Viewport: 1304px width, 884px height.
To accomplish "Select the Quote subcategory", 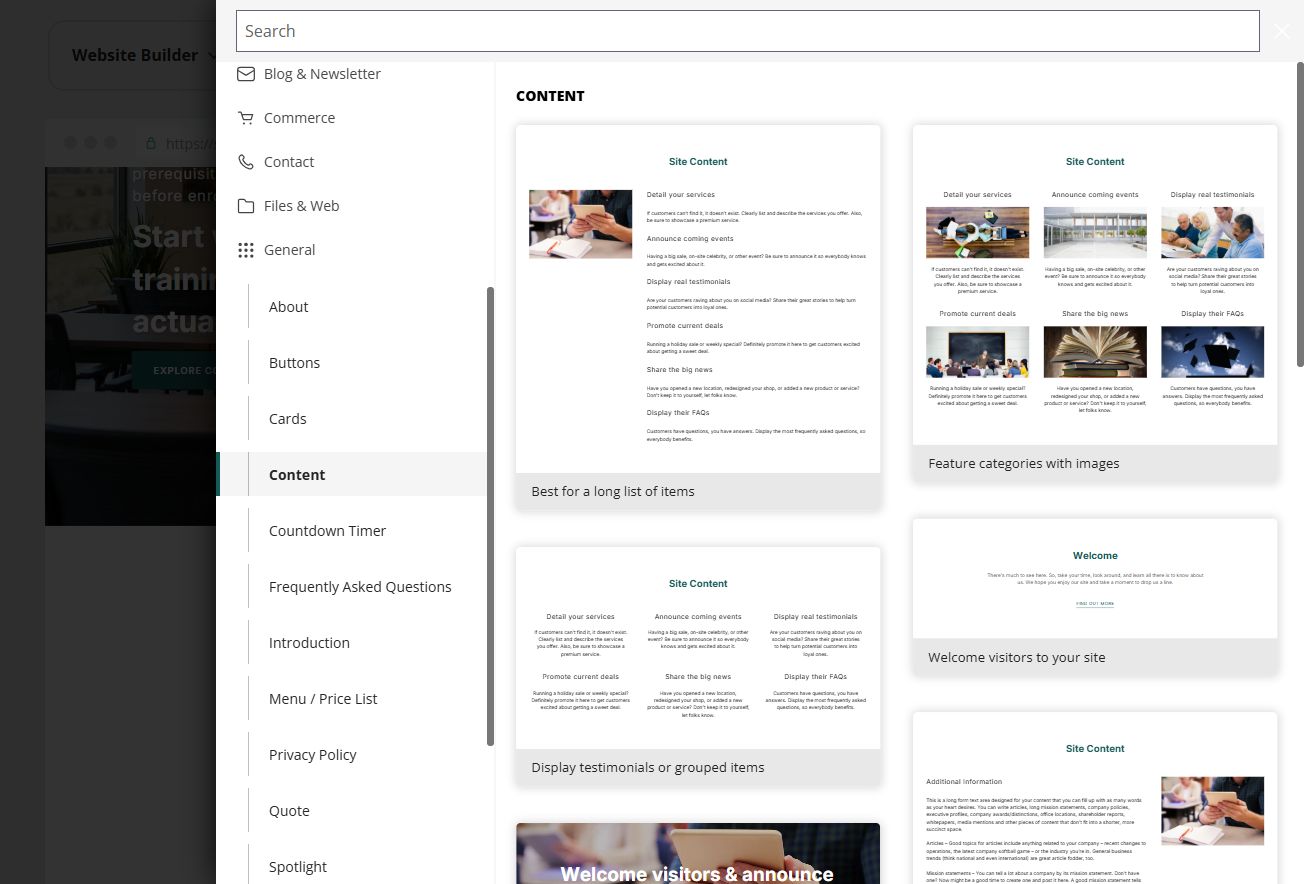I will pyautogui.click(x=351, y=811).
